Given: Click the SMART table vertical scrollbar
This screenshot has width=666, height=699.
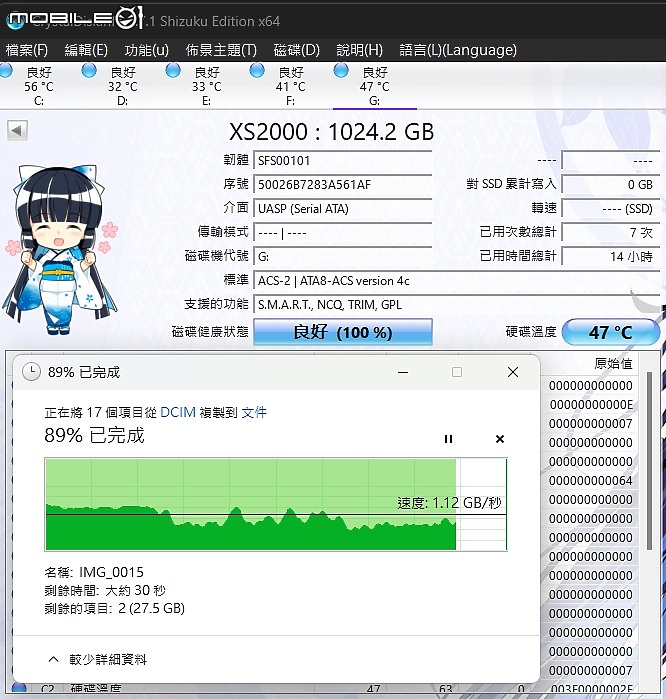Looking at the screenshot, I should click(650, 461).
